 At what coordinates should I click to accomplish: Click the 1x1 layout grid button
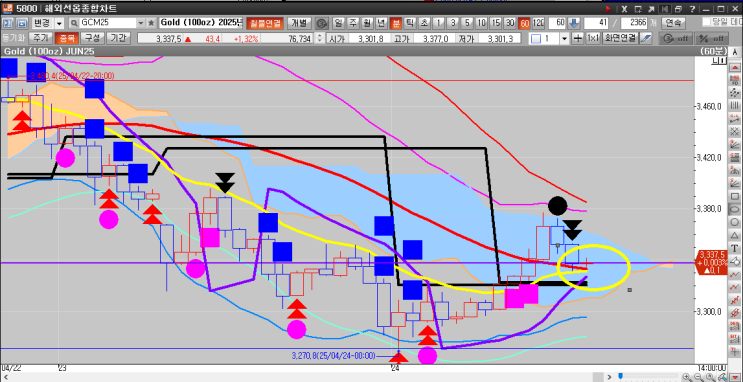pos(592,38)
